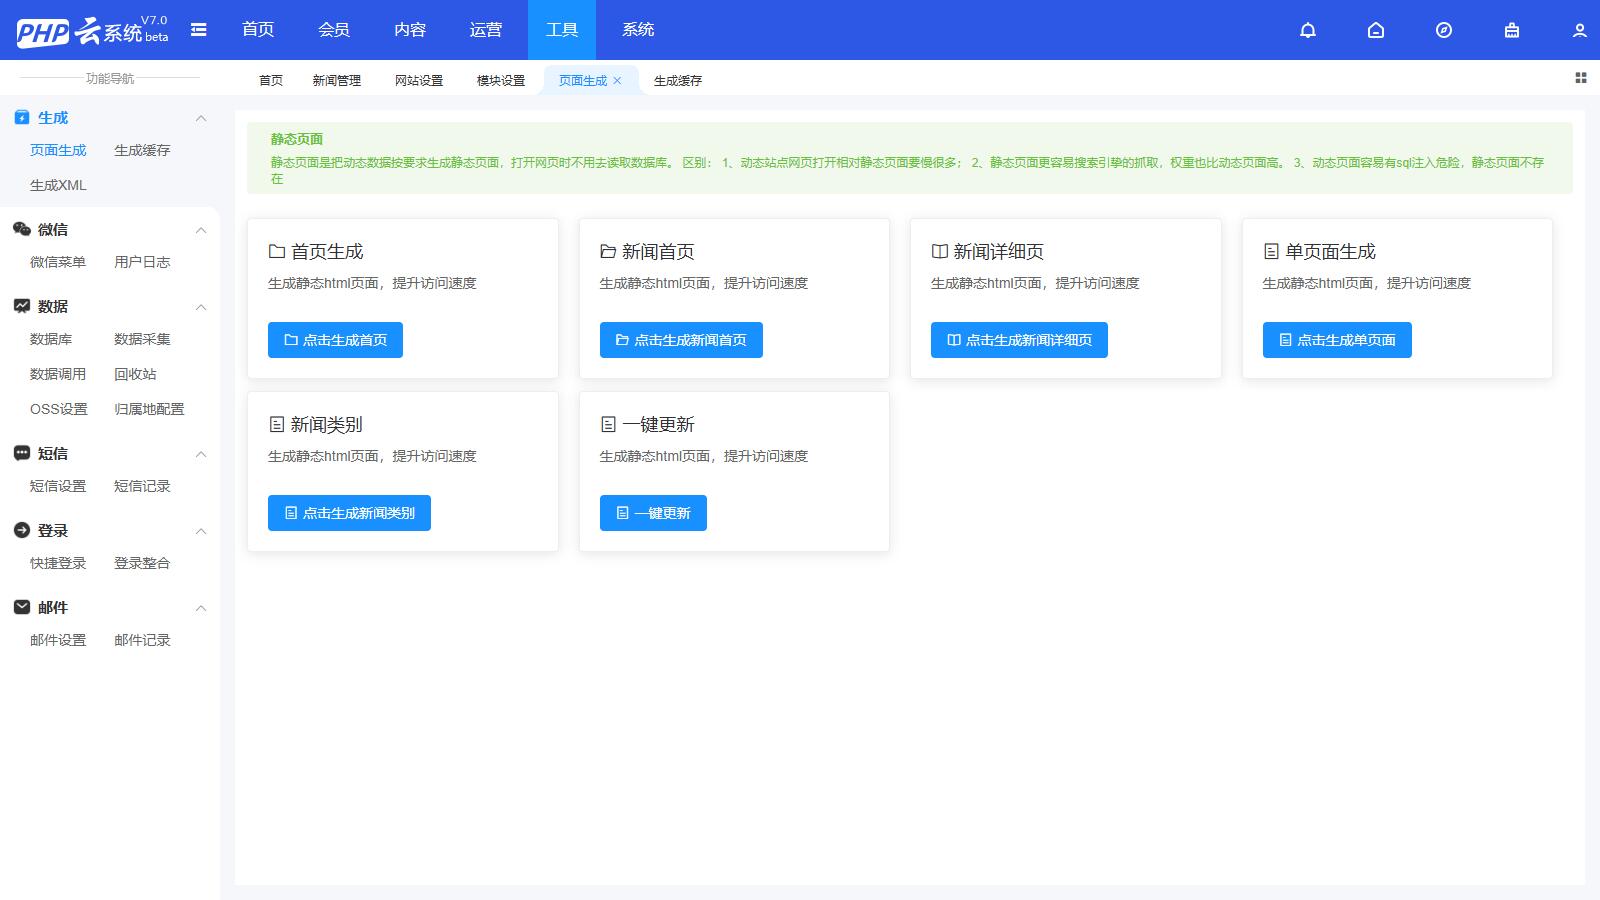Open the notification bell icon
The width and height of the screenshot is (1600, 900).
point(1307,30)
